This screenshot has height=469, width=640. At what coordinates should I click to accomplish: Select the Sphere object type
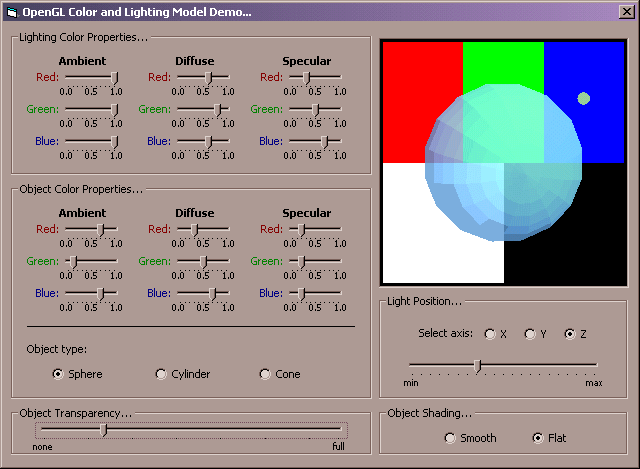pyautogui.click(x=58, y=374)
